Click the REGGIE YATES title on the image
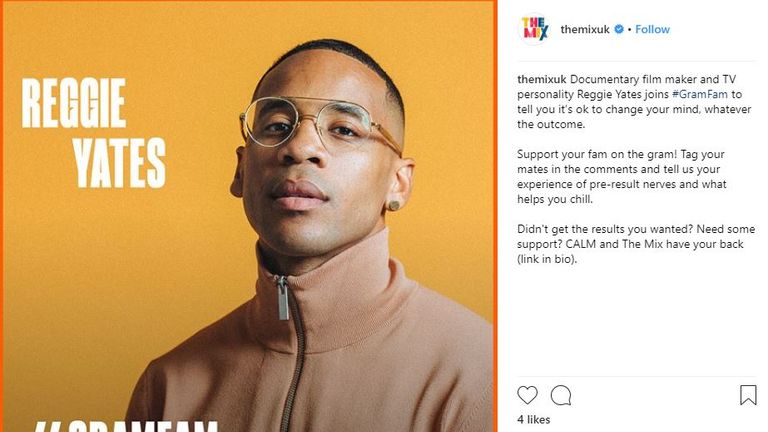 pyautogui.click(x=94, y=133)
